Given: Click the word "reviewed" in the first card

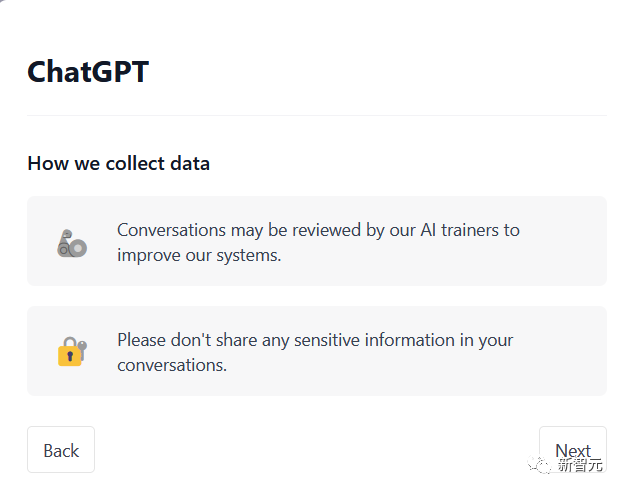Looking at the screenshot, I should (x=323, y=230).
